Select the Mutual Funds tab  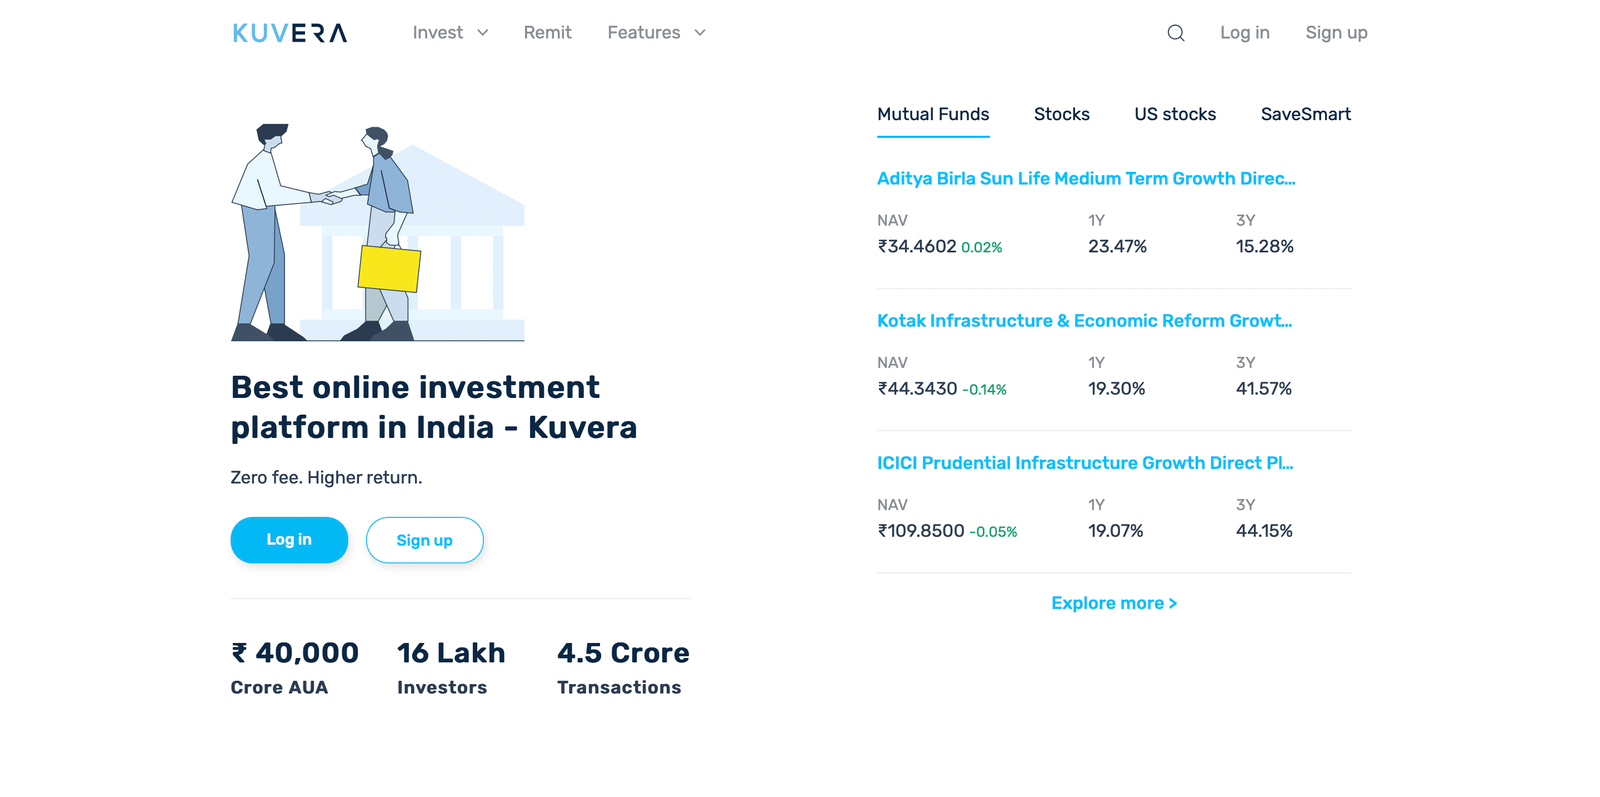coord(933,115)
